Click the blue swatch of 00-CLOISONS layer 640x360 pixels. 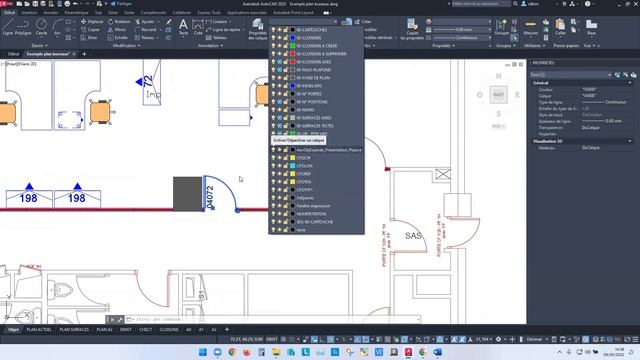coord(292,38)
